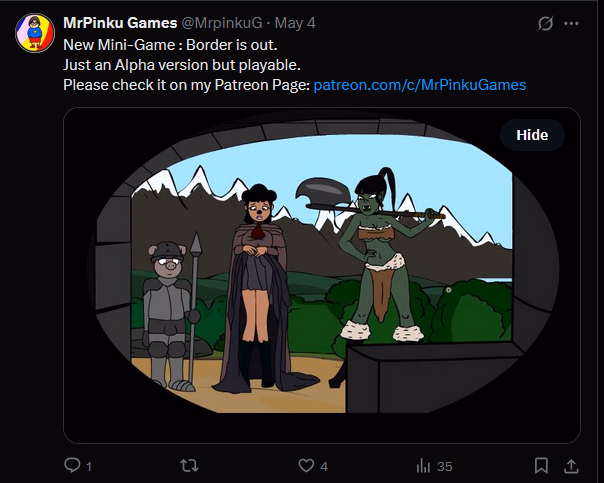Open the May 4 timestamp link
The height and width of the screenshot is (483, 604).
click(295, 23)
